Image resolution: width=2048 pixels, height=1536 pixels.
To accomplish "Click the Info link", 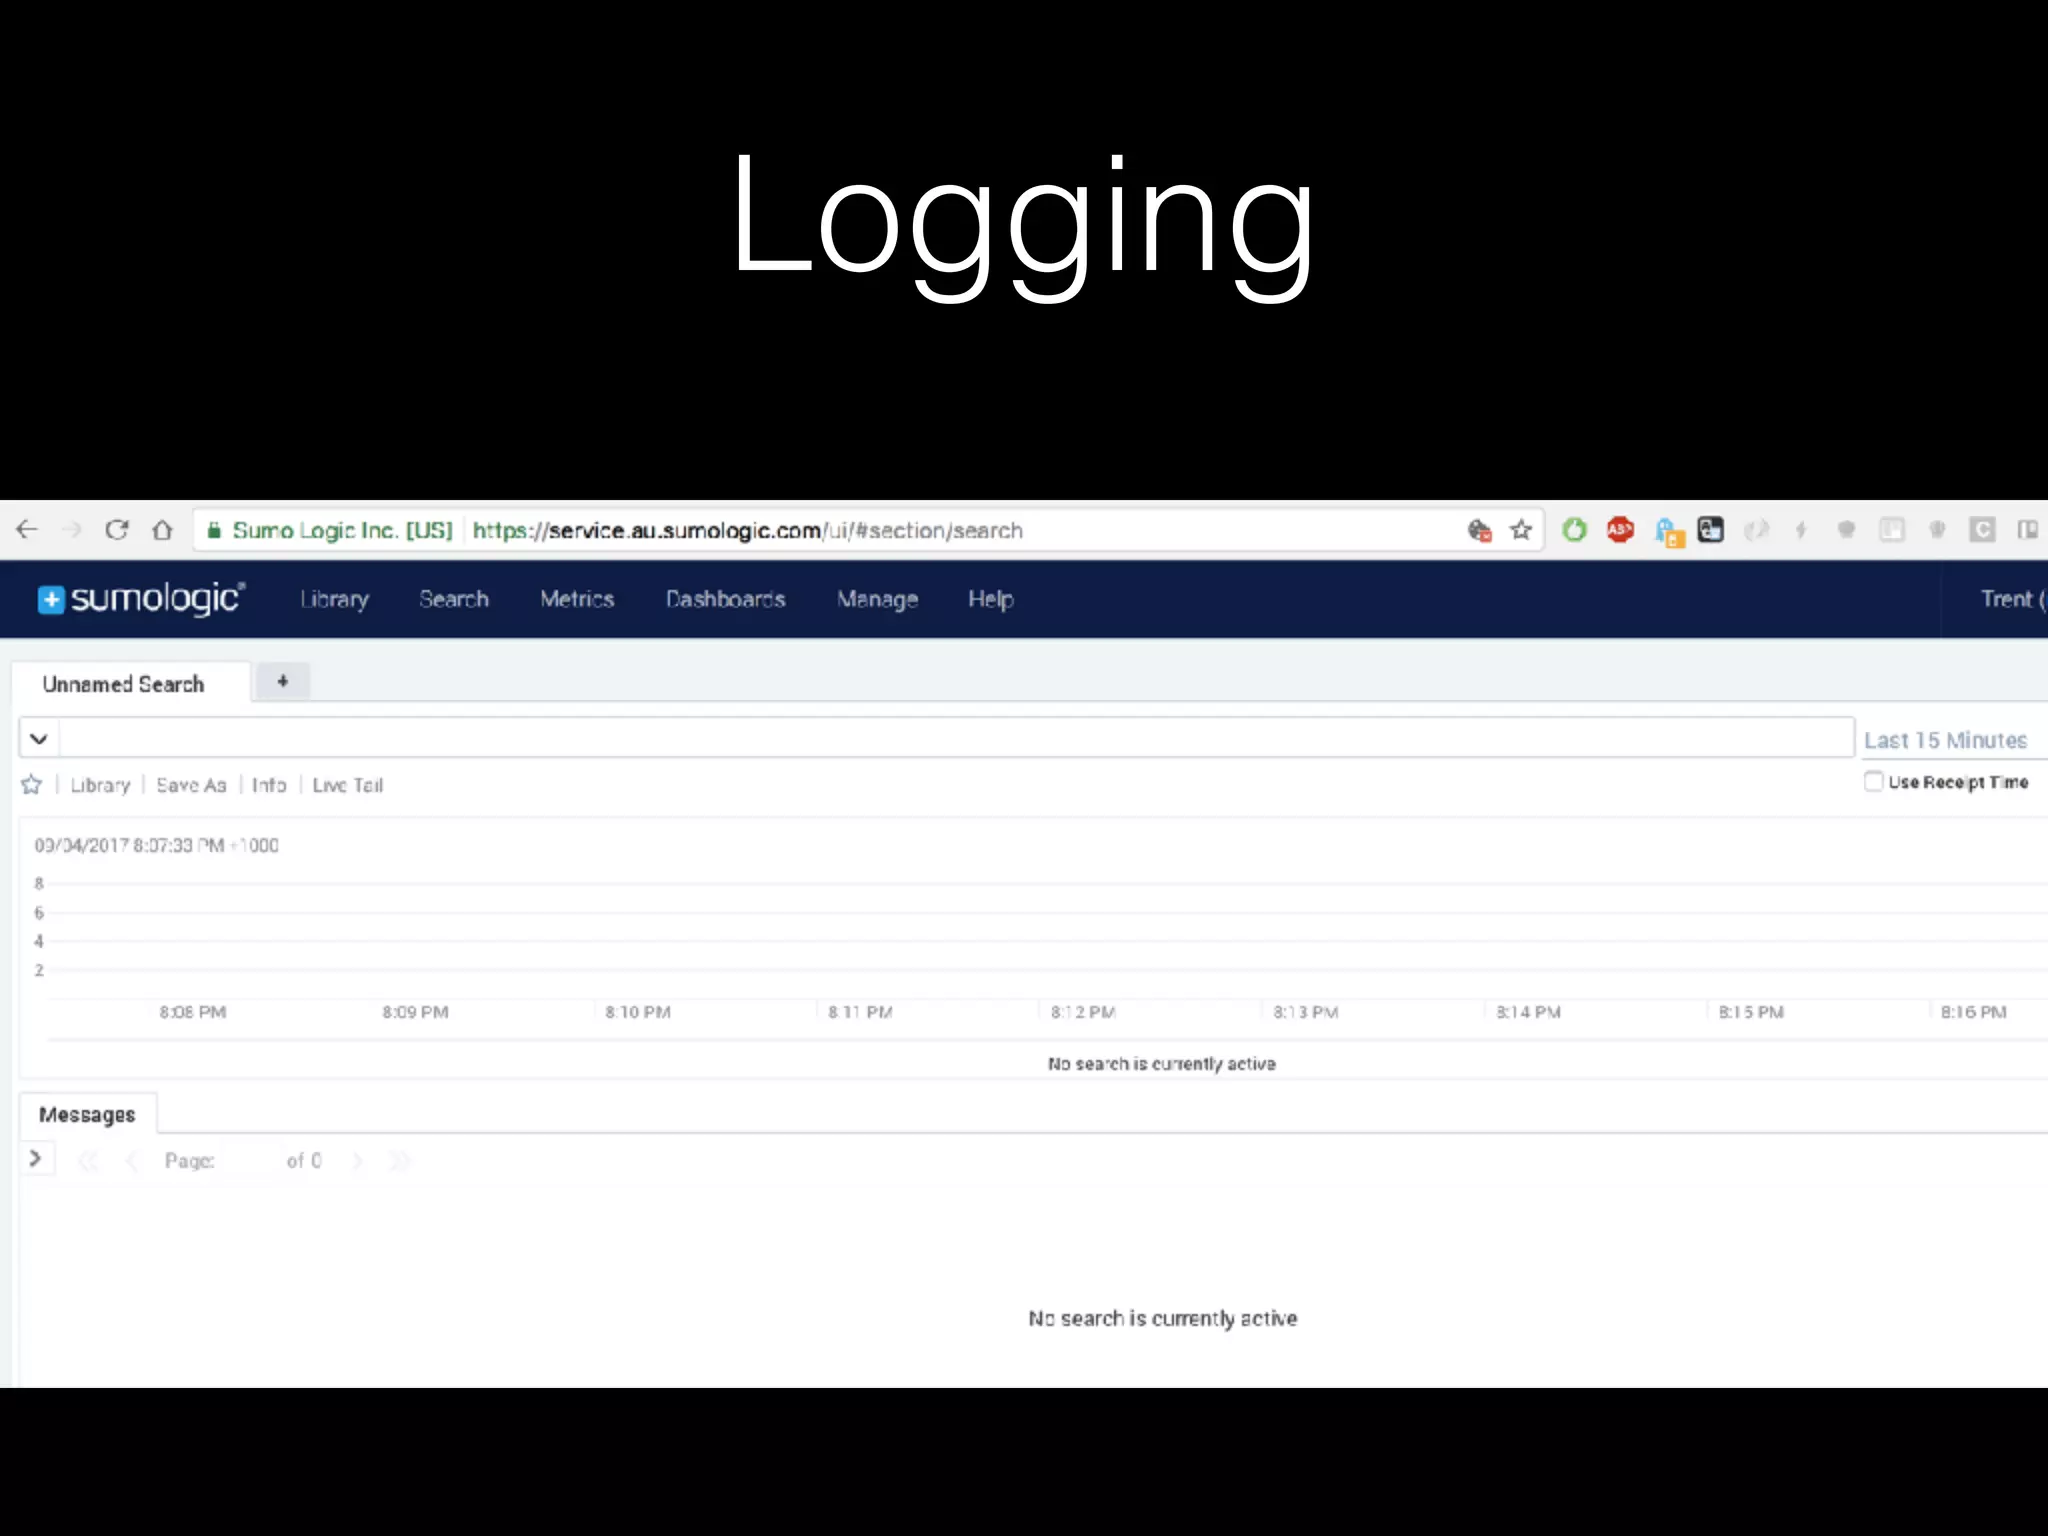I will (x=269, y=785).
